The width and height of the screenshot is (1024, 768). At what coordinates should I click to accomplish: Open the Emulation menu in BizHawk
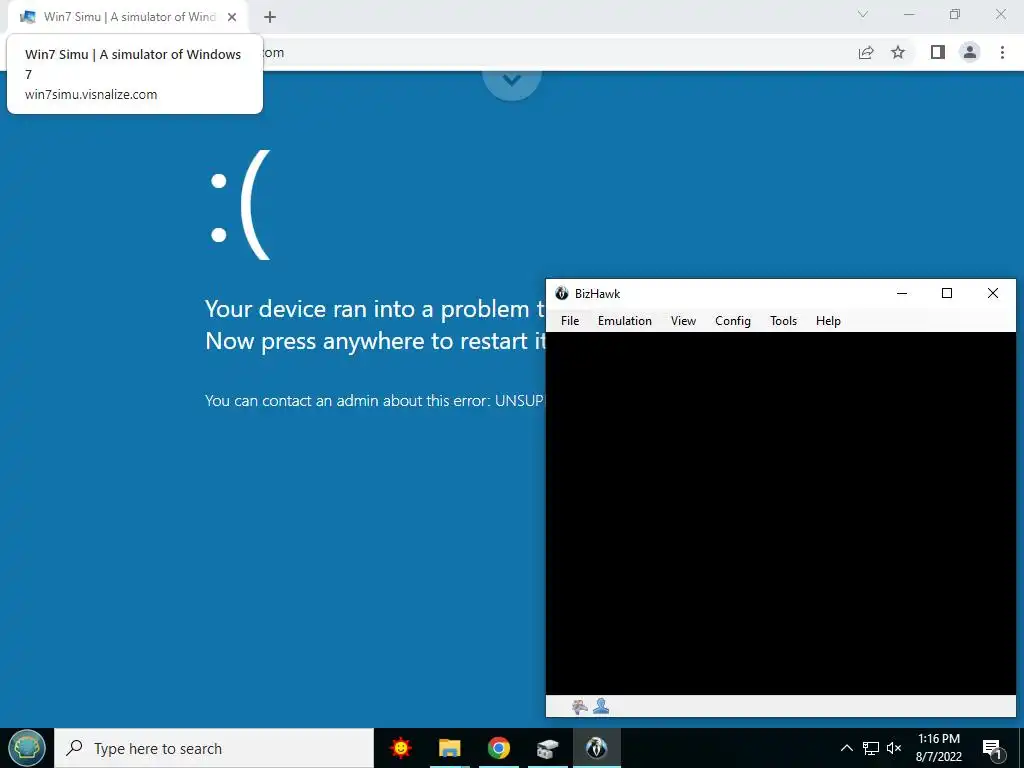(624, 321)
